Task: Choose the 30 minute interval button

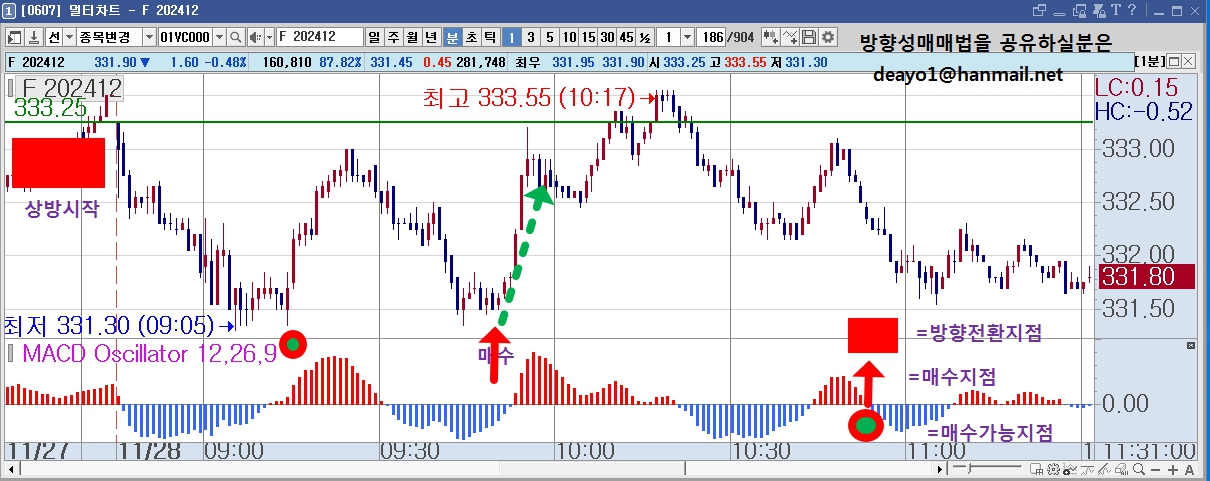Action: (607, 37)
